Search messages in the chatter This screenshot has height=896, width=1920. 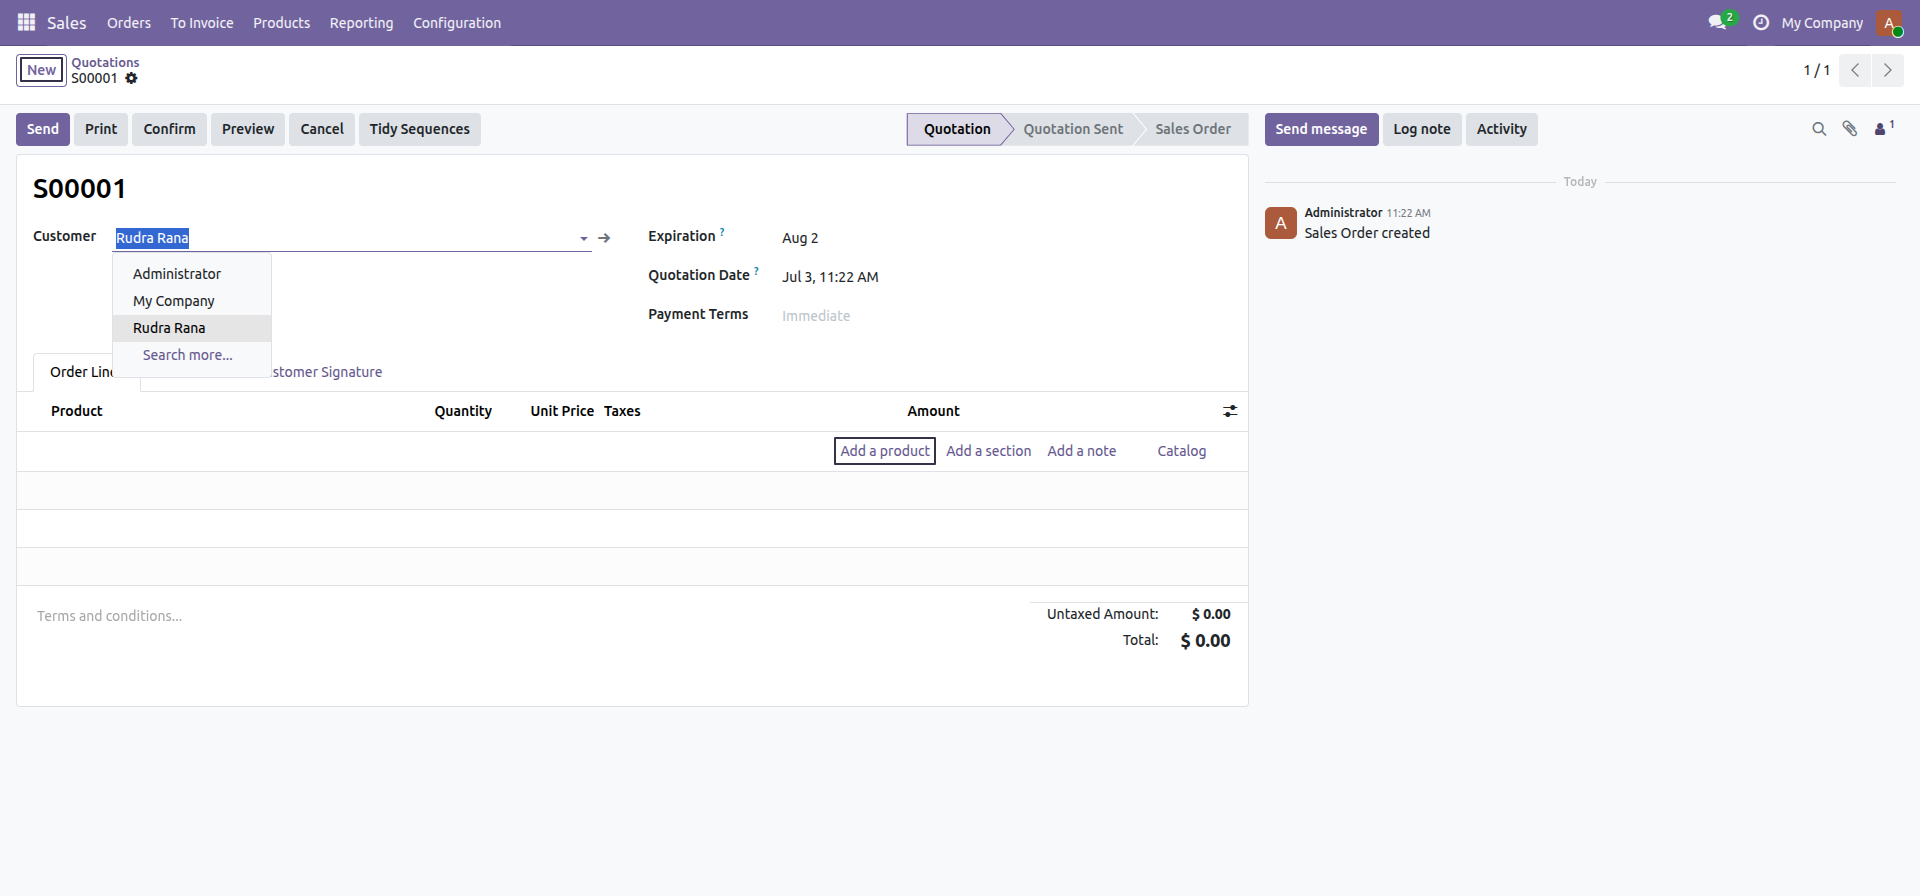(x=1819, y=129)
